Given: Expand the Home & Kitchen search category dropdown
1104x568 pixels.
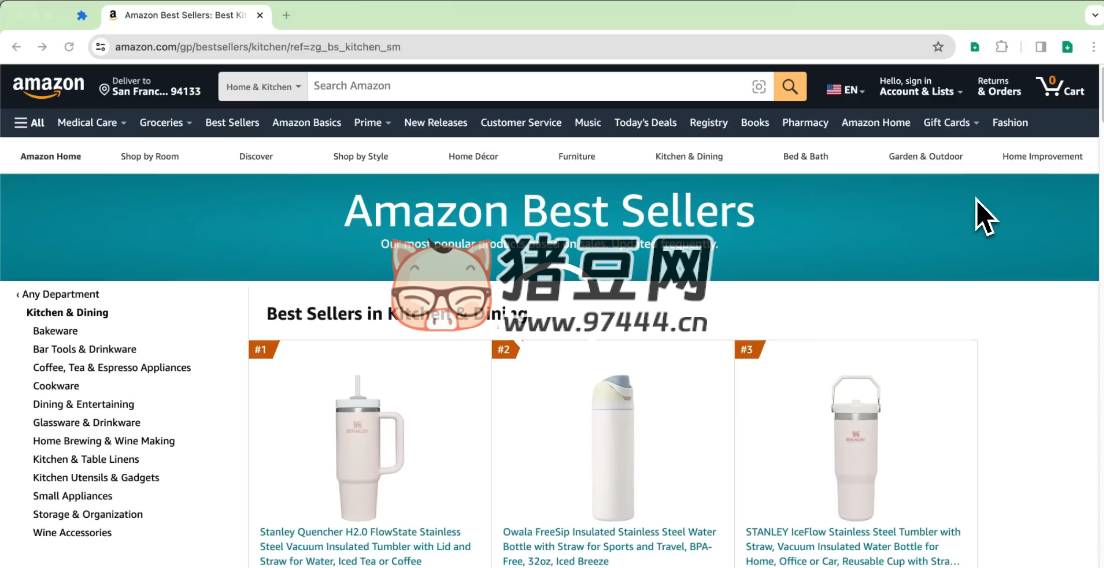Looking at the screenshot, I should pos(263,87).
